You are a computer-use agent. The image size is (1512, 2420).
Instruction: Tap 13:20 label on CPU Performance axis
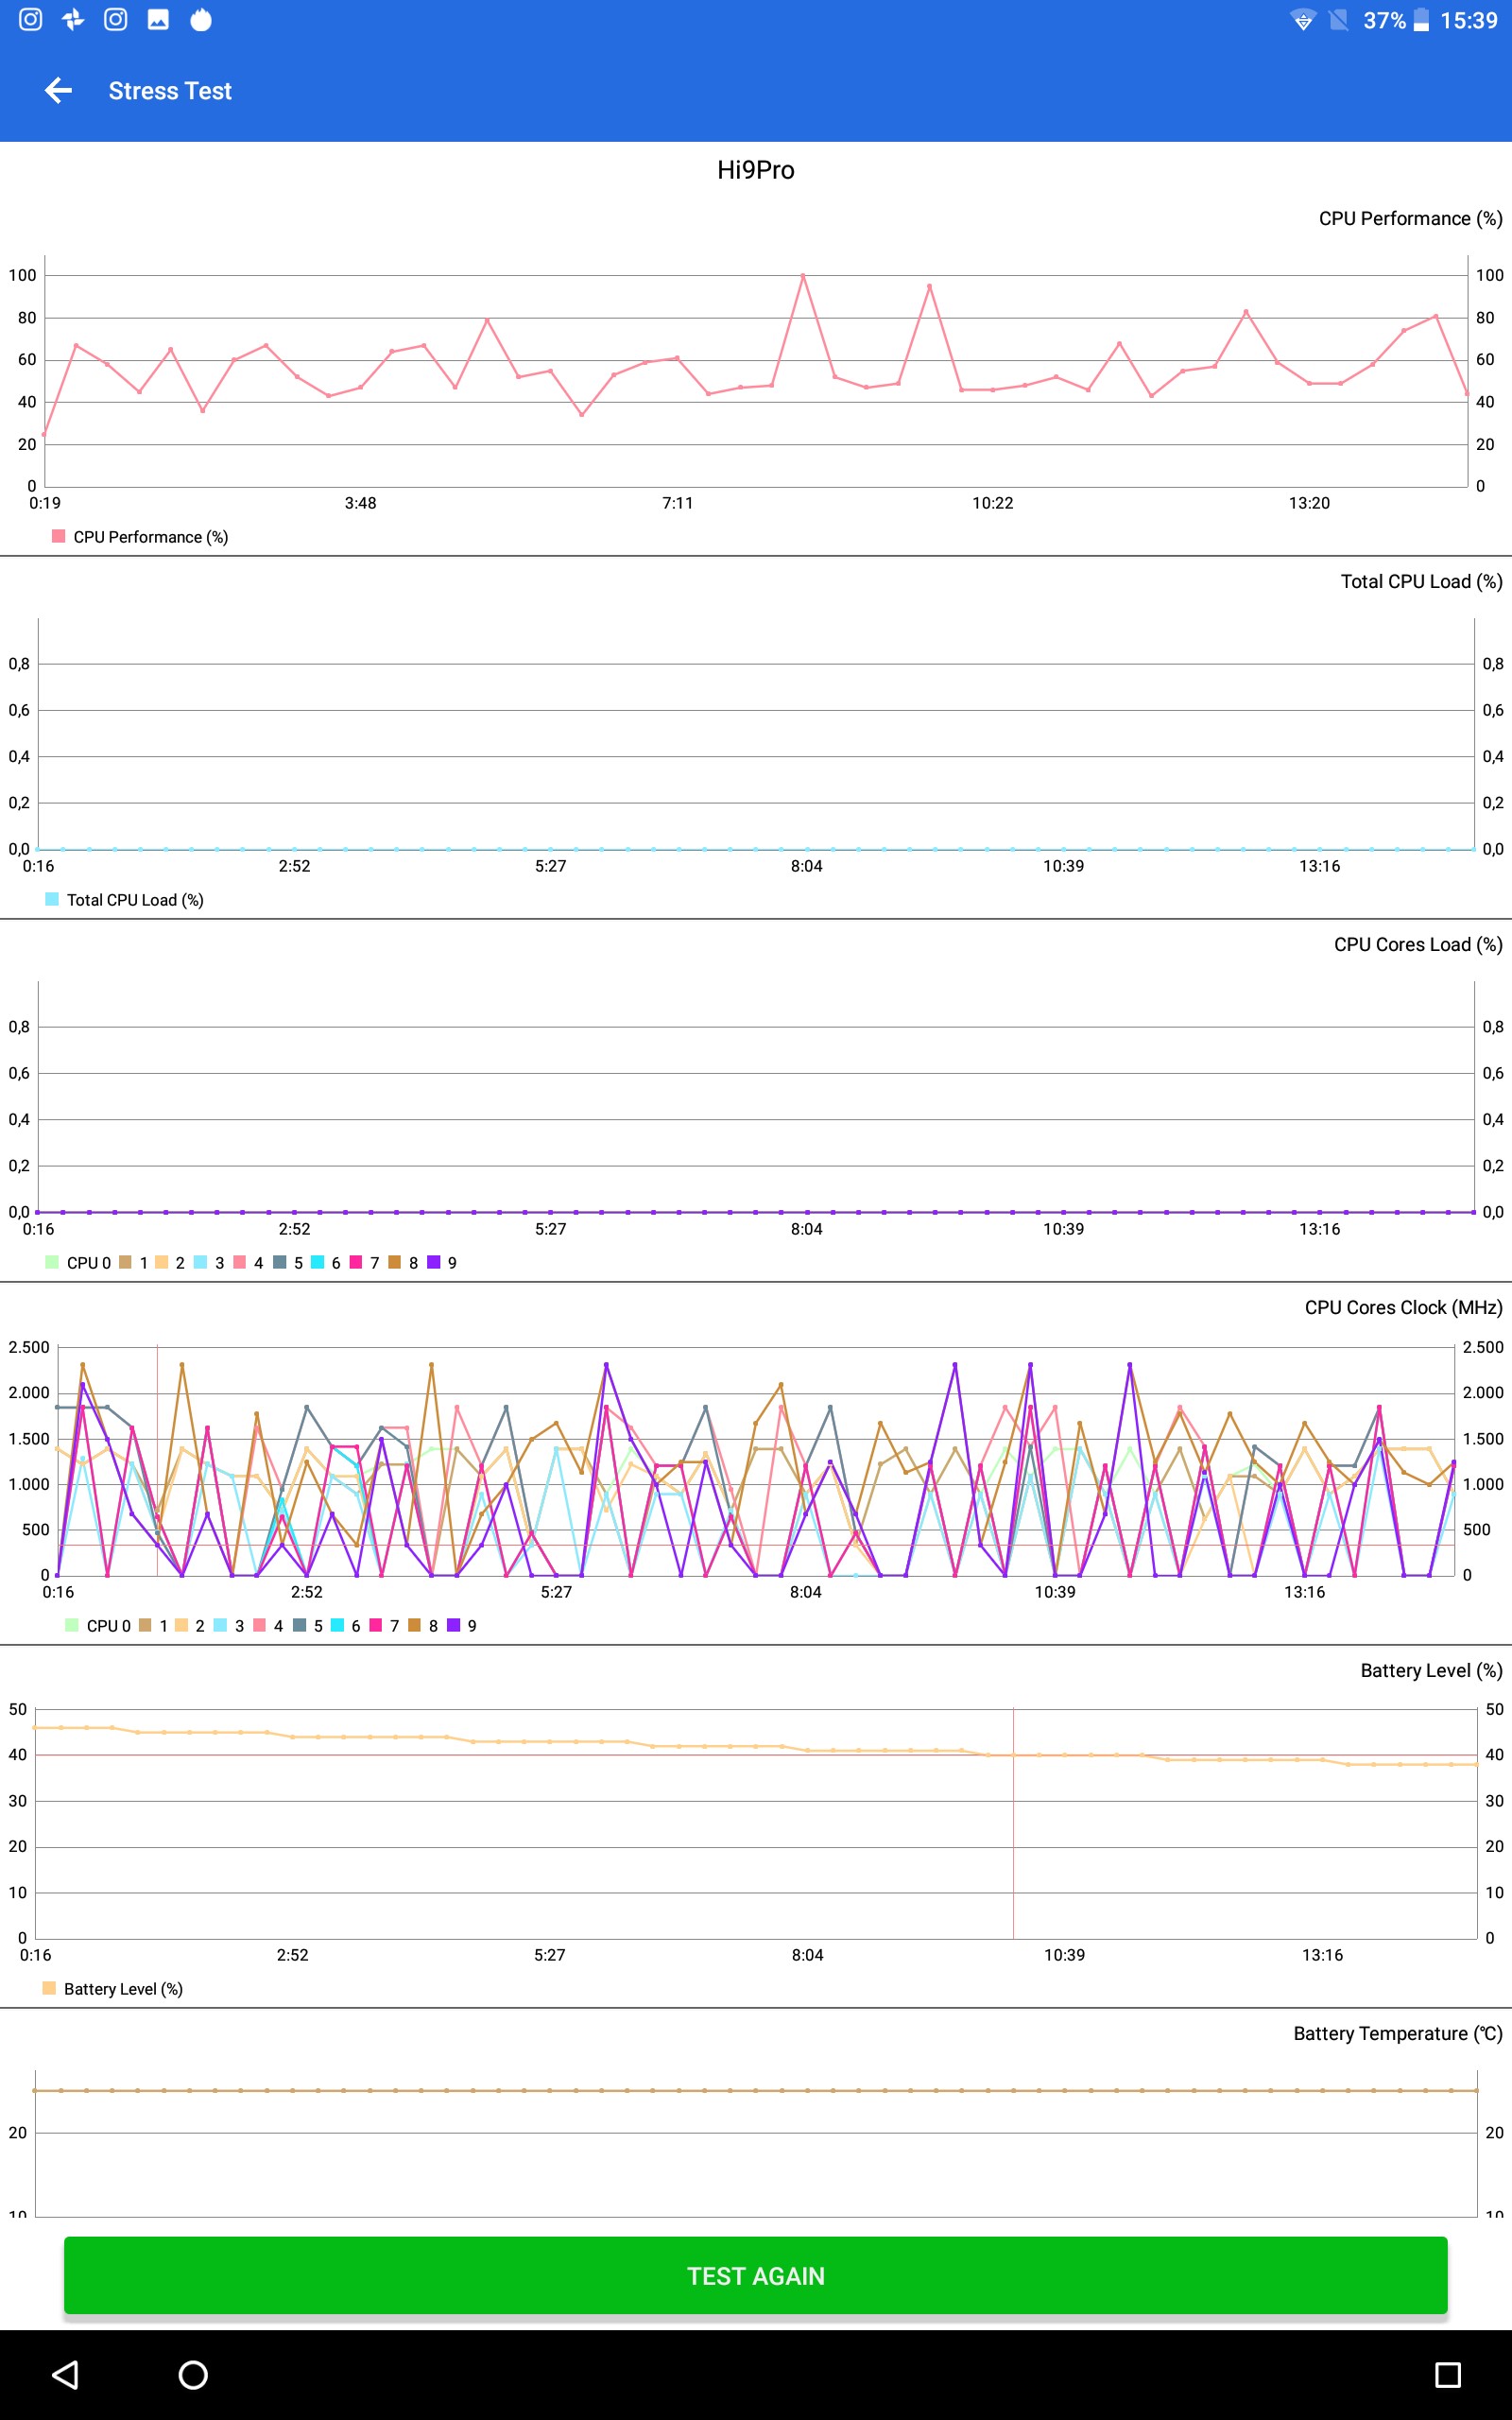pyautogui.click(x=1309, y=503)
